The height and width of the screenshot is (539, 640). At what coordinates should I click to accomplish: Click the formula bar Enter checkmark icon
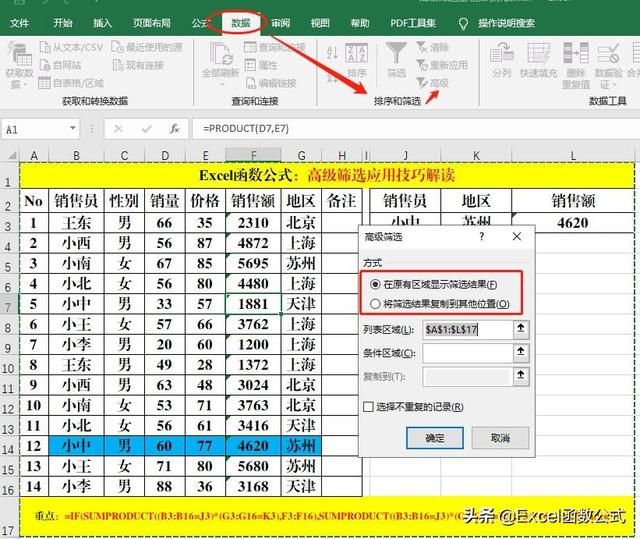tap(147, 129)
